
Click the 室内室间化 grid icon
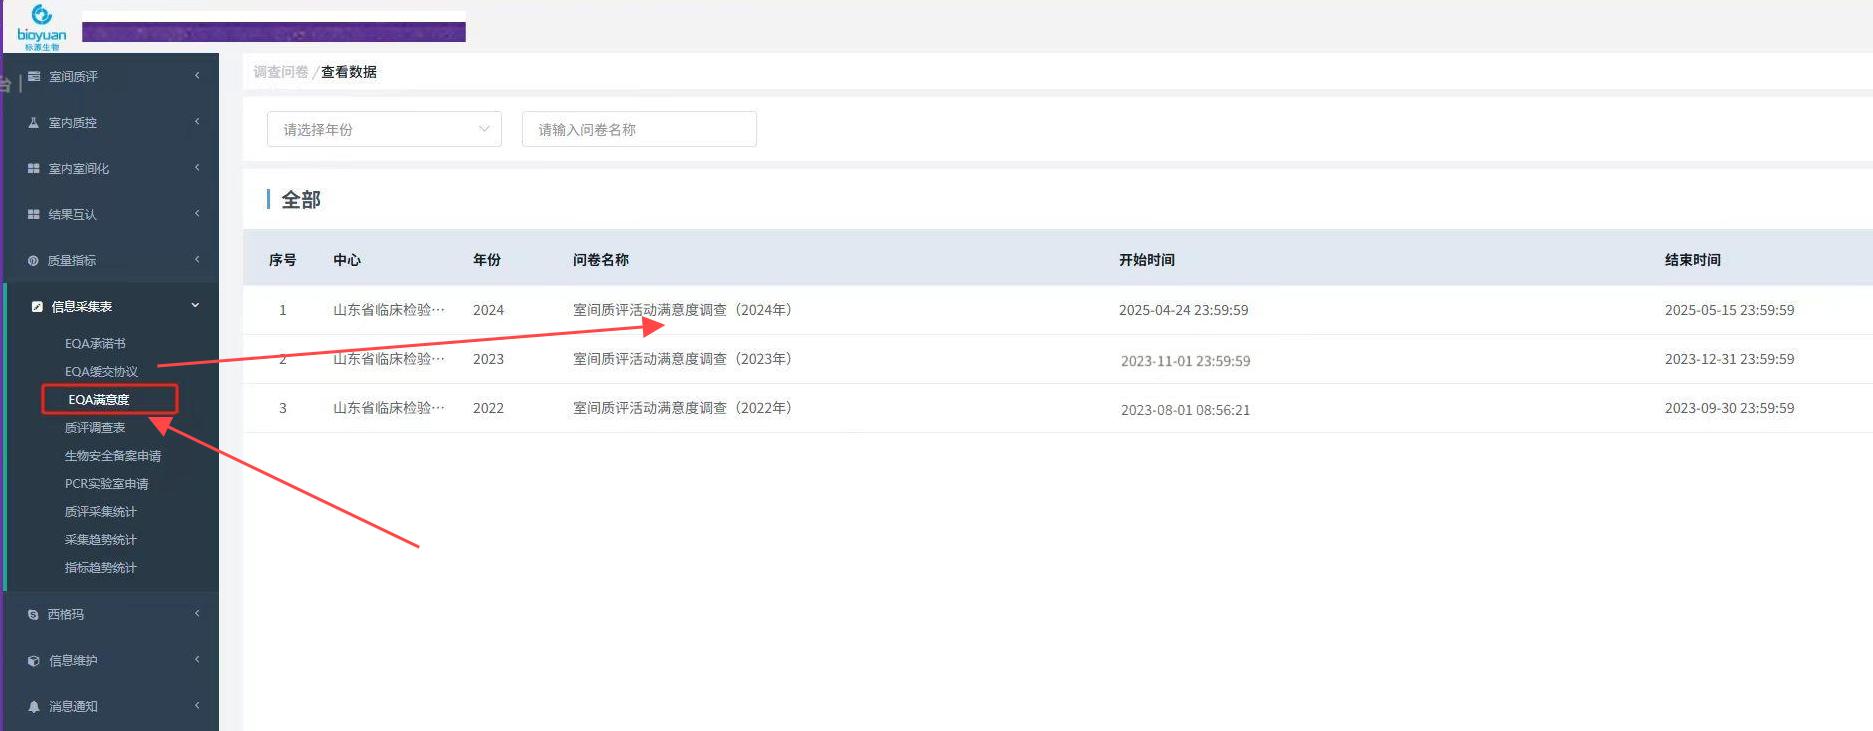pos(34,169)
